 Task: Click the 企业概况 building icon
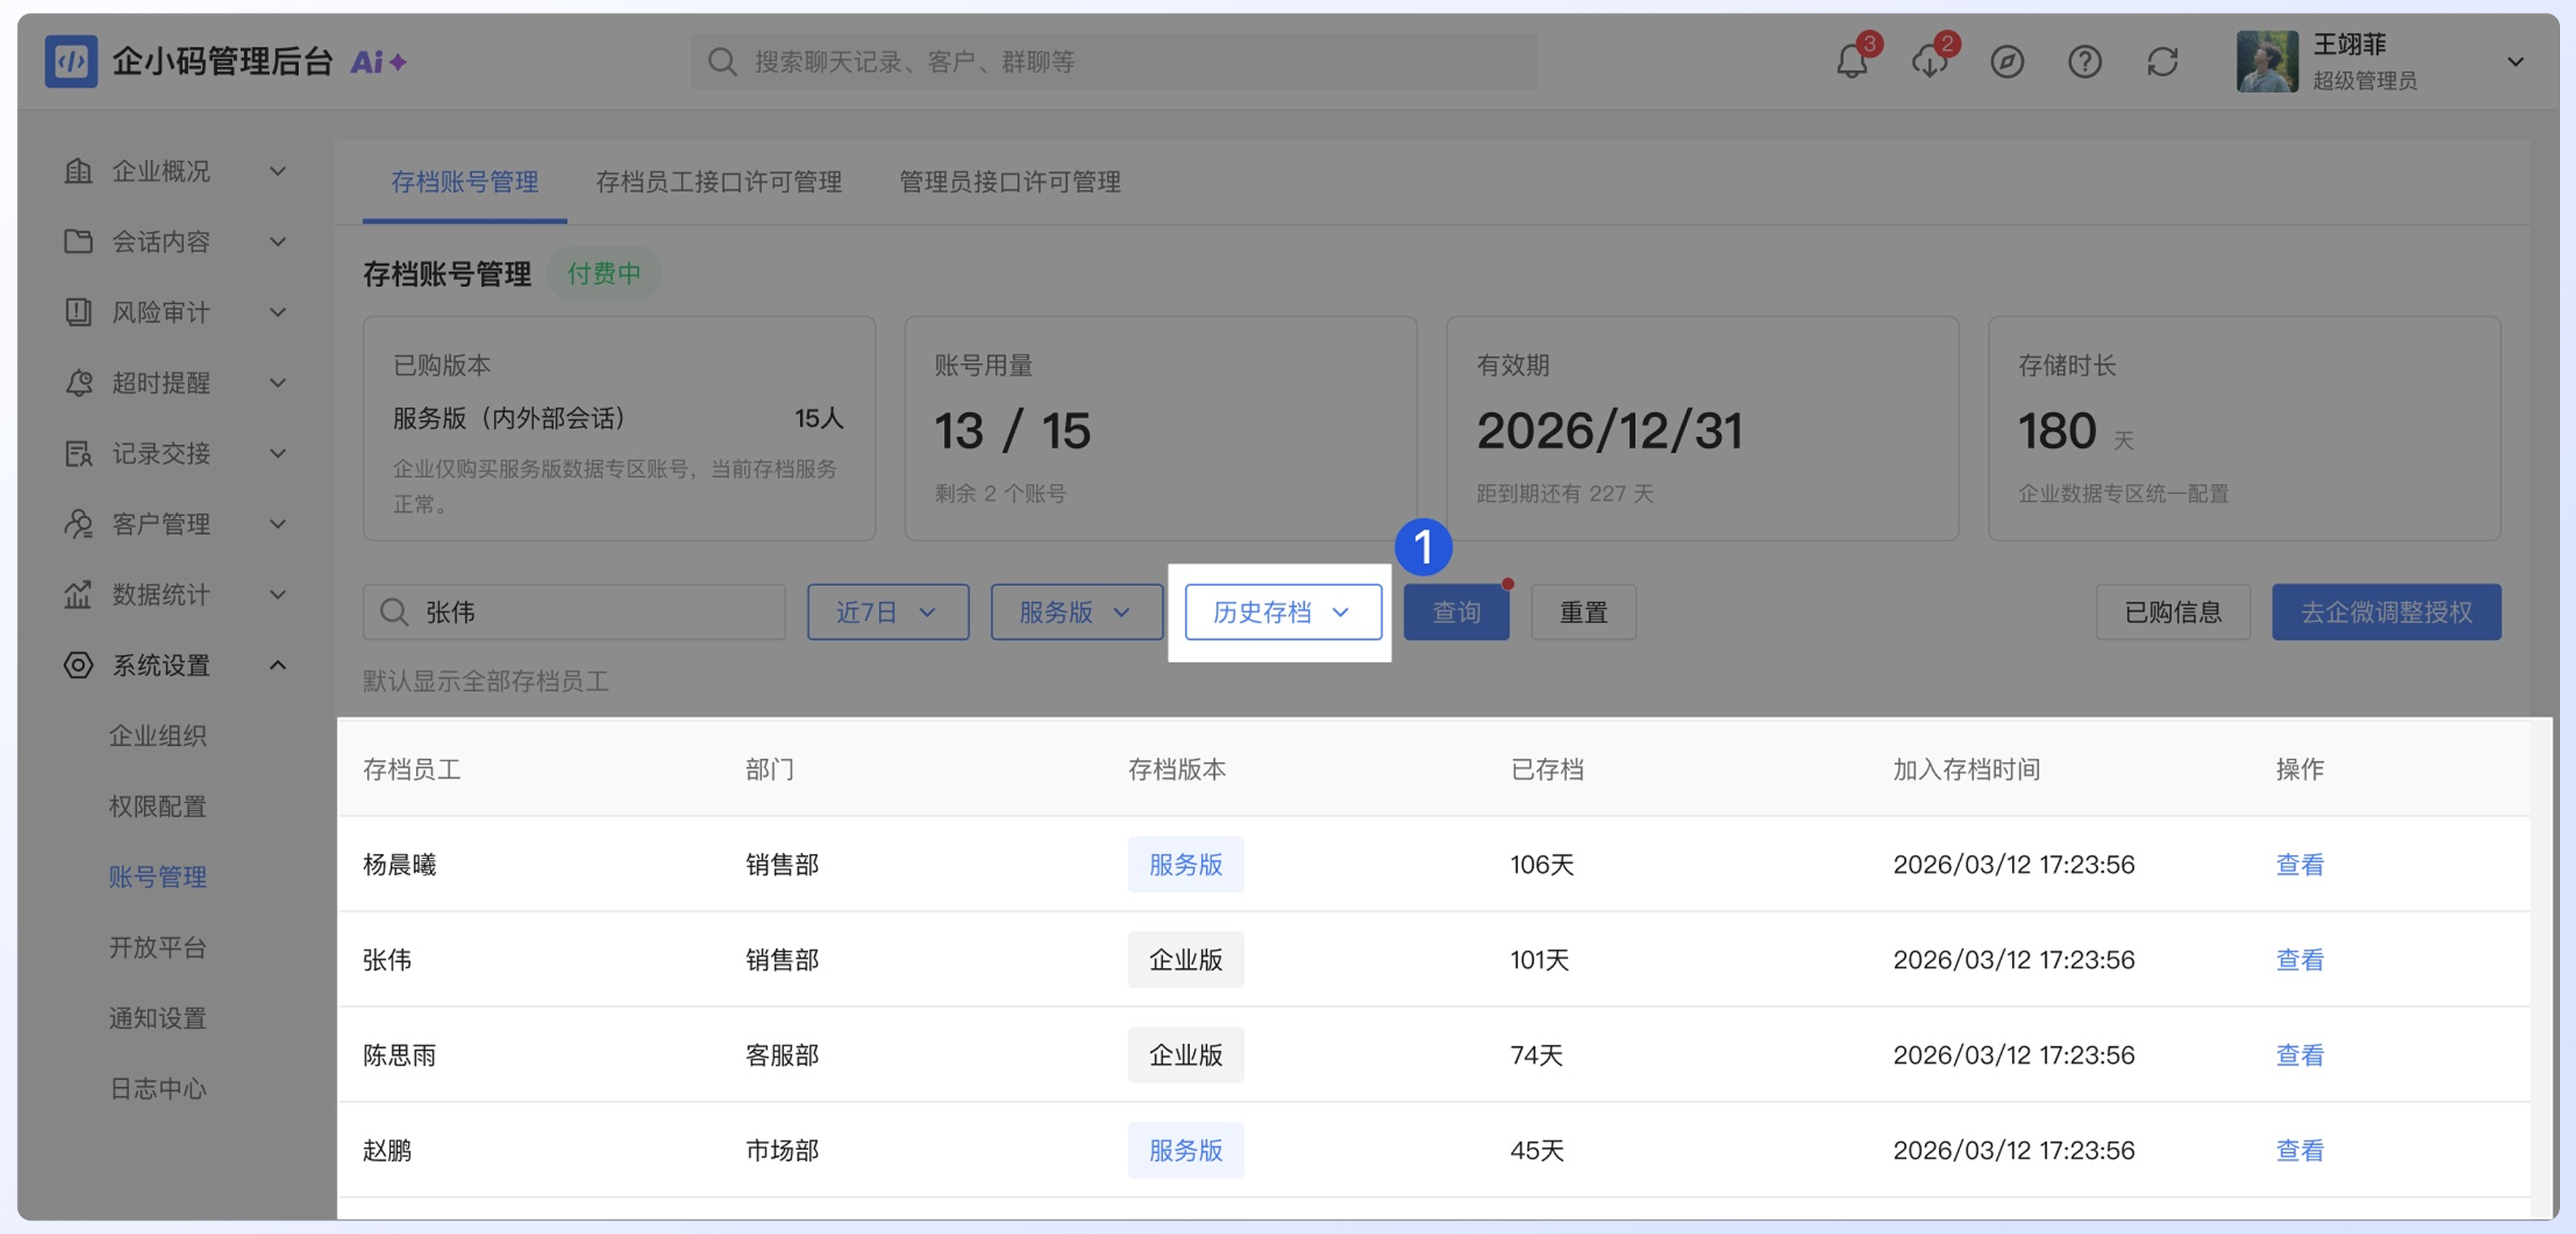point(78,171)
